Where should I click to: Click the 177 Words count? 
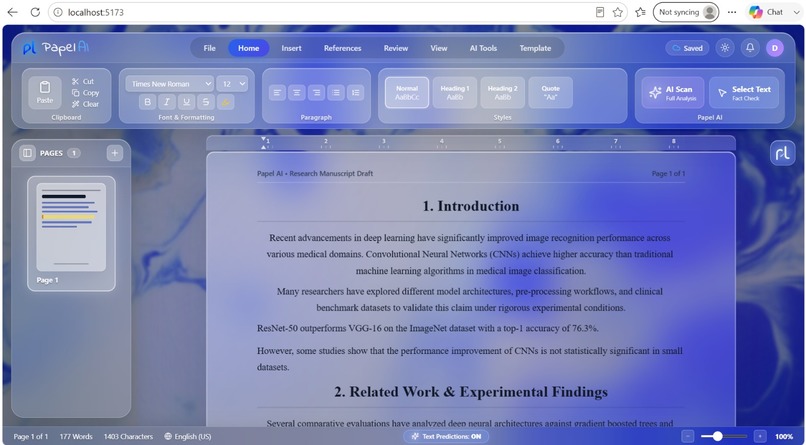click(x=76, y=436)
